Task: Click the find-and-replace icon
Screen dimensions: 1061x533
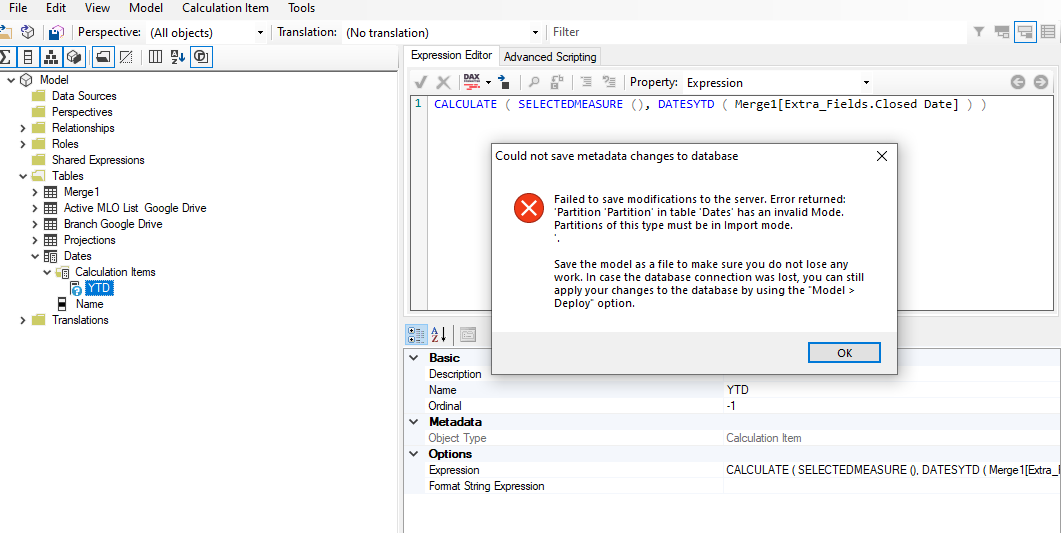Action: pyautogui.click(x=557, y=83)
